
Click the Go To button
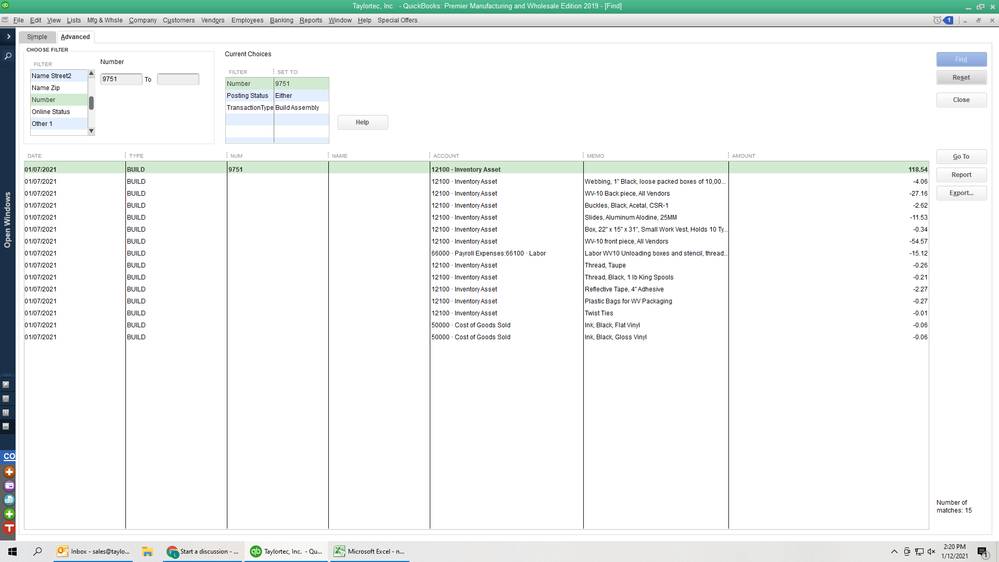961,157
